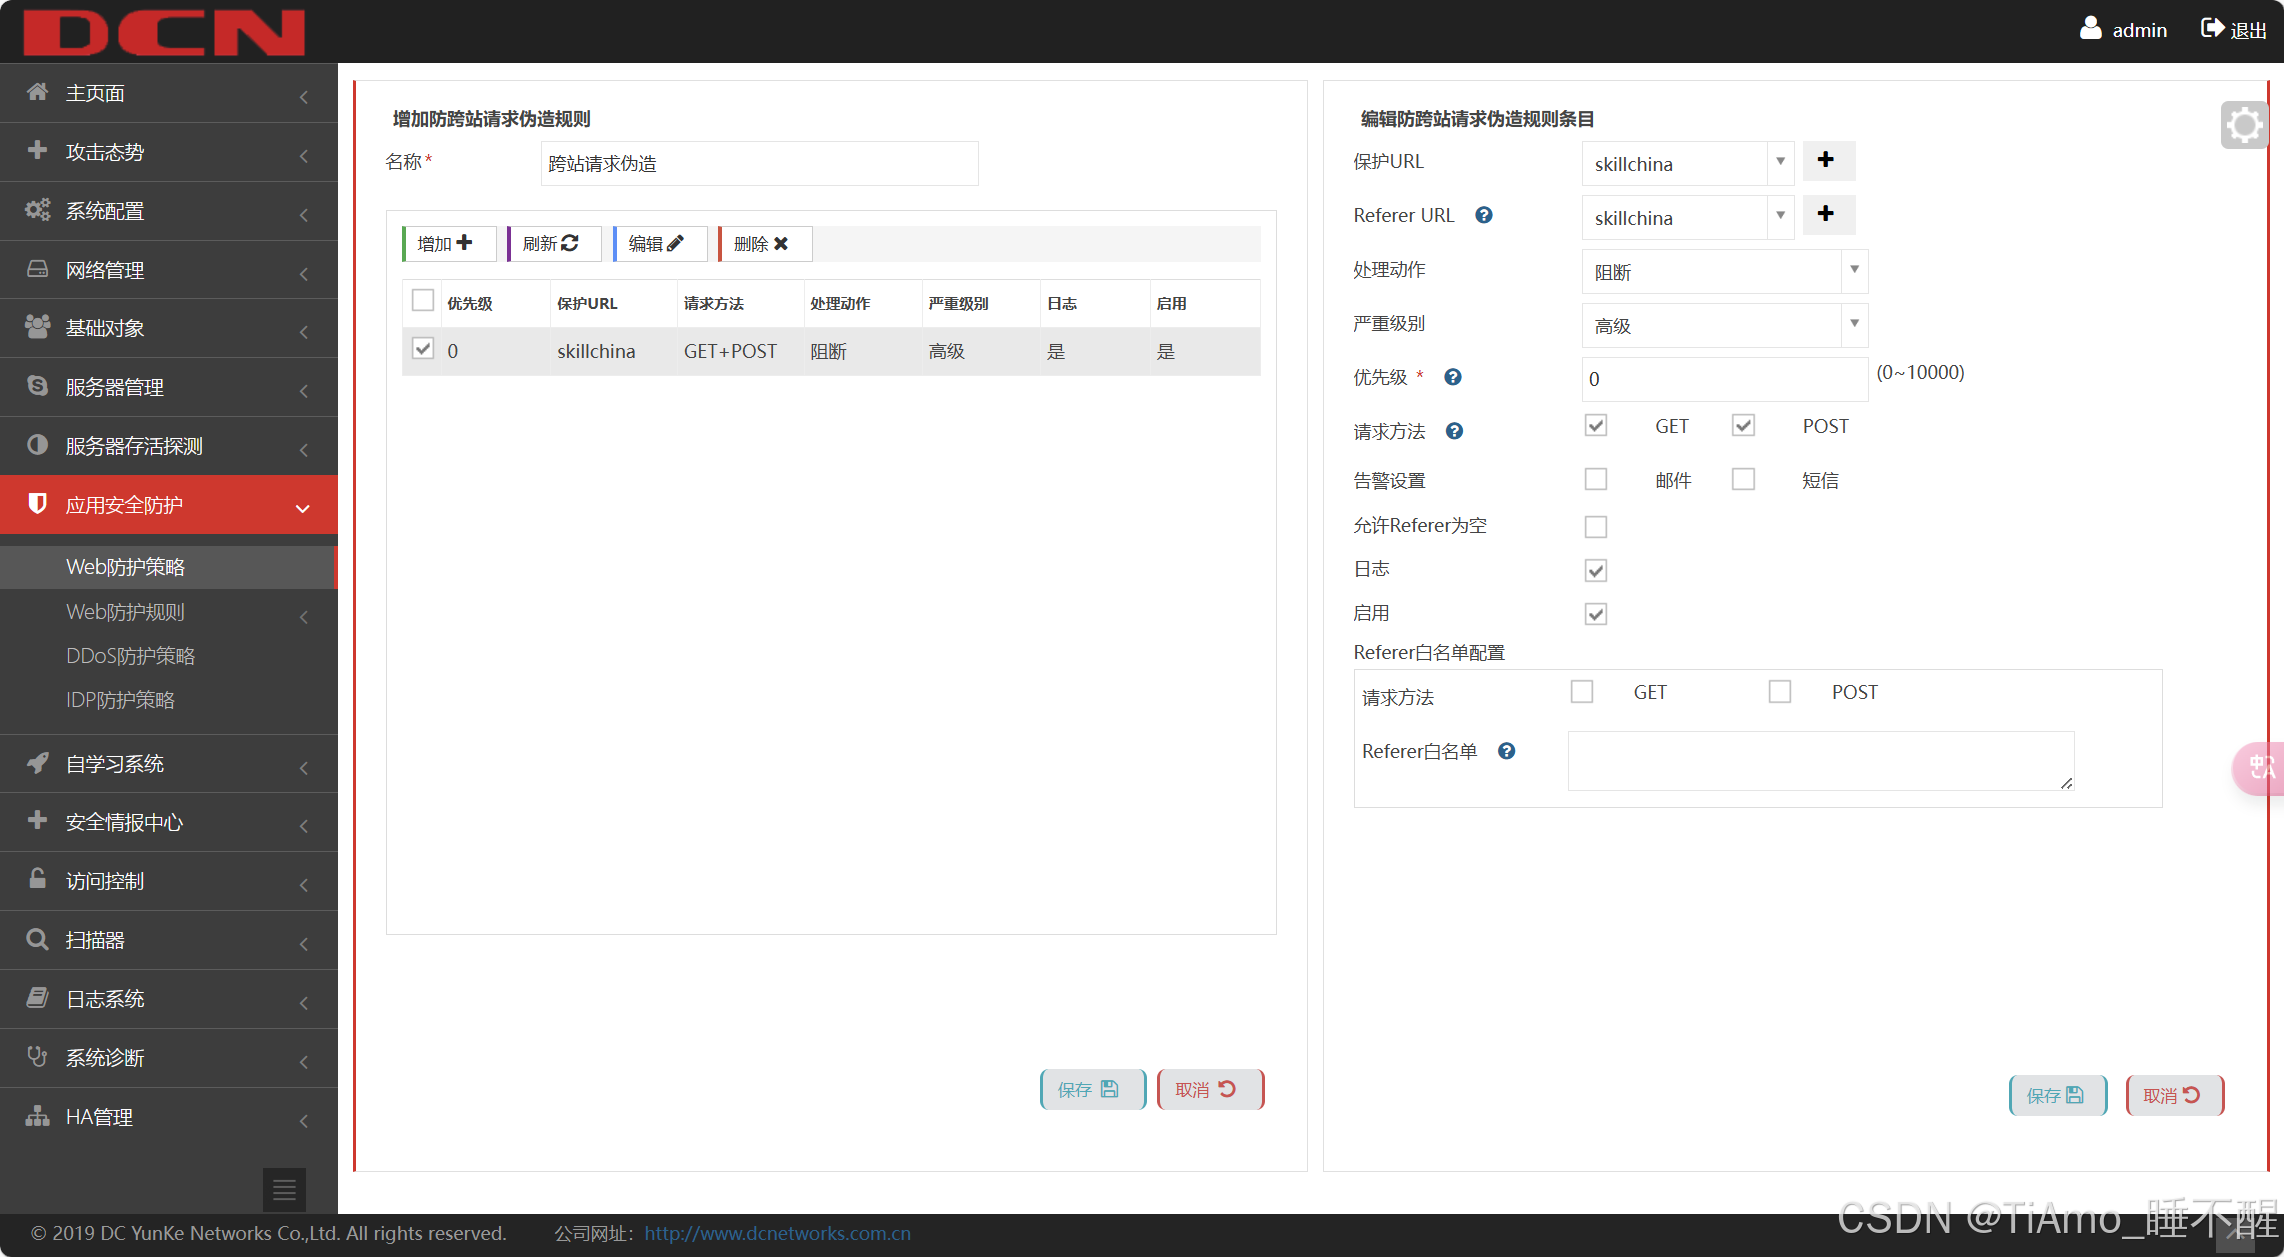Open the DDoS防护策略 submenu item
This screenshot has height=1257, width=2284.
click(168, 656)
